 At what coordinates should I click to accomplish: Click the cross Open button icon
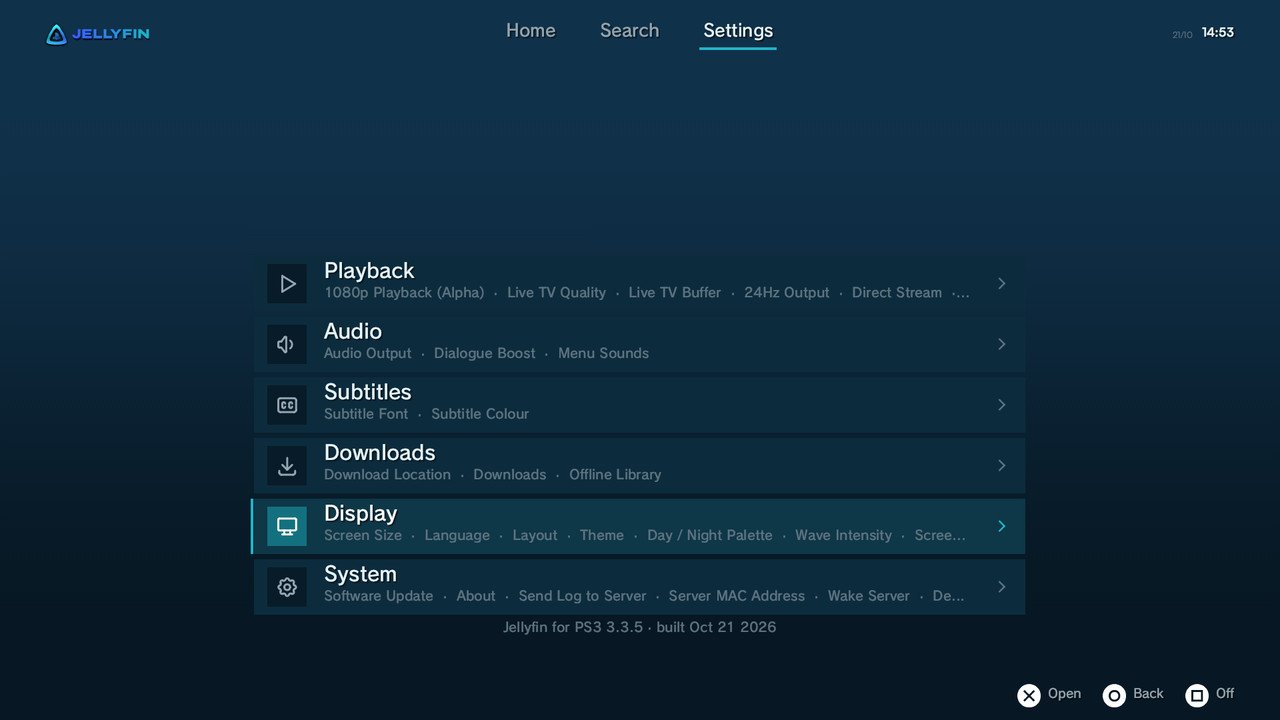(x=1029, y=695)
